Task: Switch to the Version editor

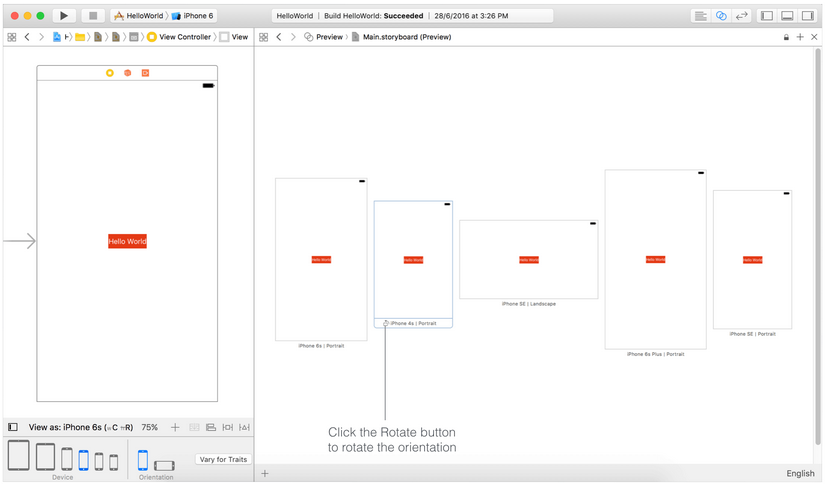Action: click(x=742, y=16)
